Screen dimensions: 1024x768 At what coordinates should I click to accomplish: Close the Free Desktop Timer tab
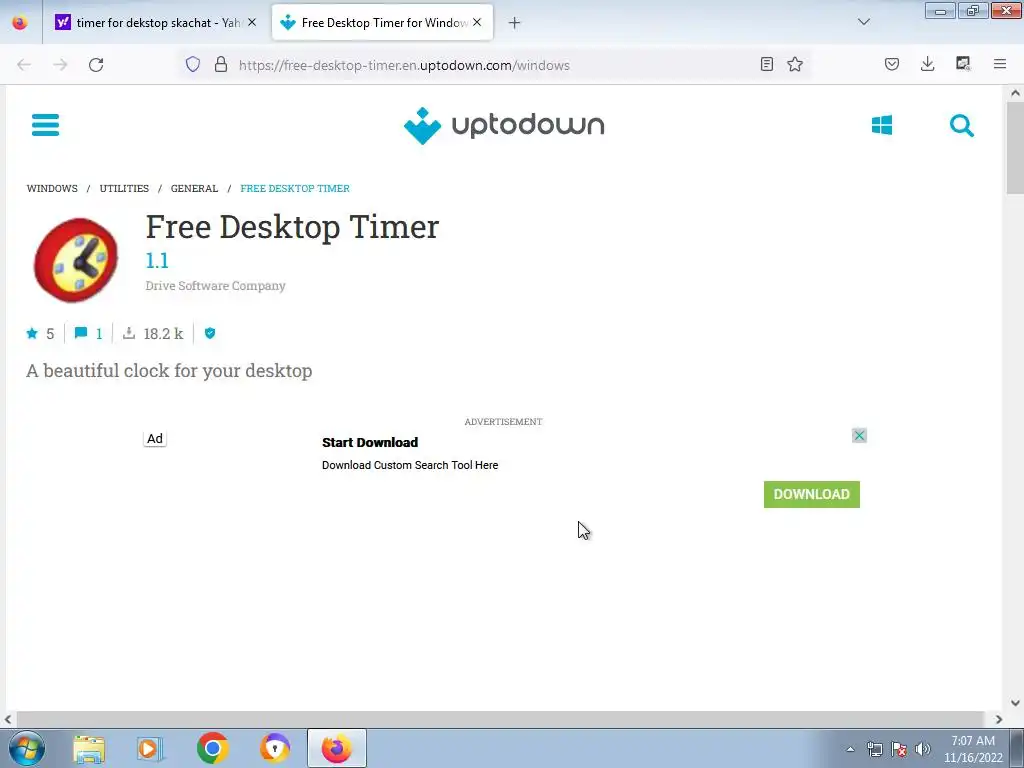coord(477,22)
